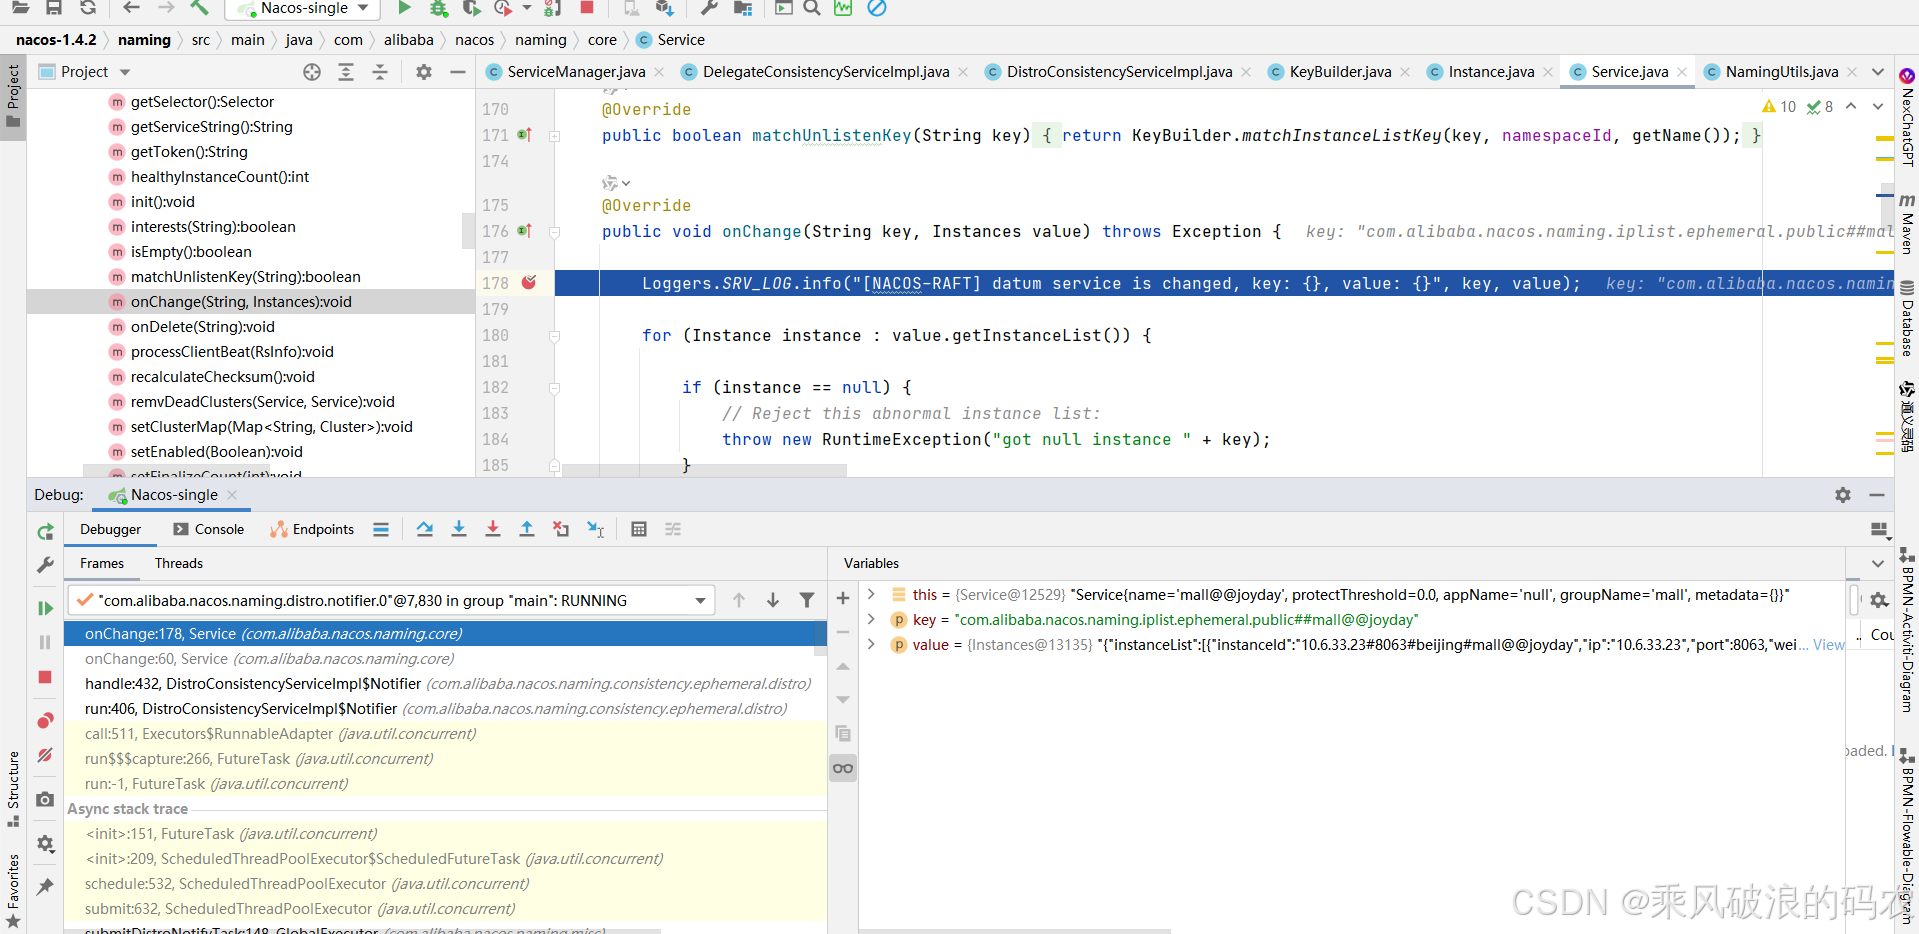Switch to the Console tab
1919x934 pixels.
click(209, 530)
